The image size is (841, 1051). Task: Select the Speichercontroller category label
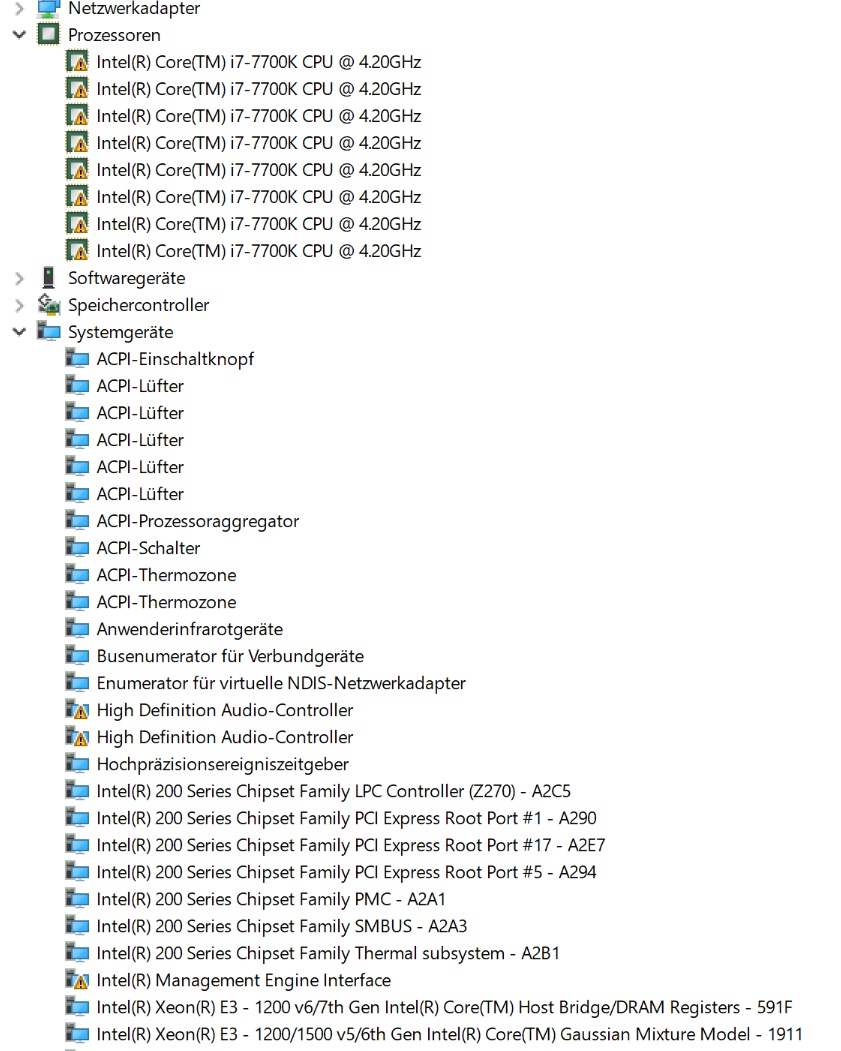(139, 305)
